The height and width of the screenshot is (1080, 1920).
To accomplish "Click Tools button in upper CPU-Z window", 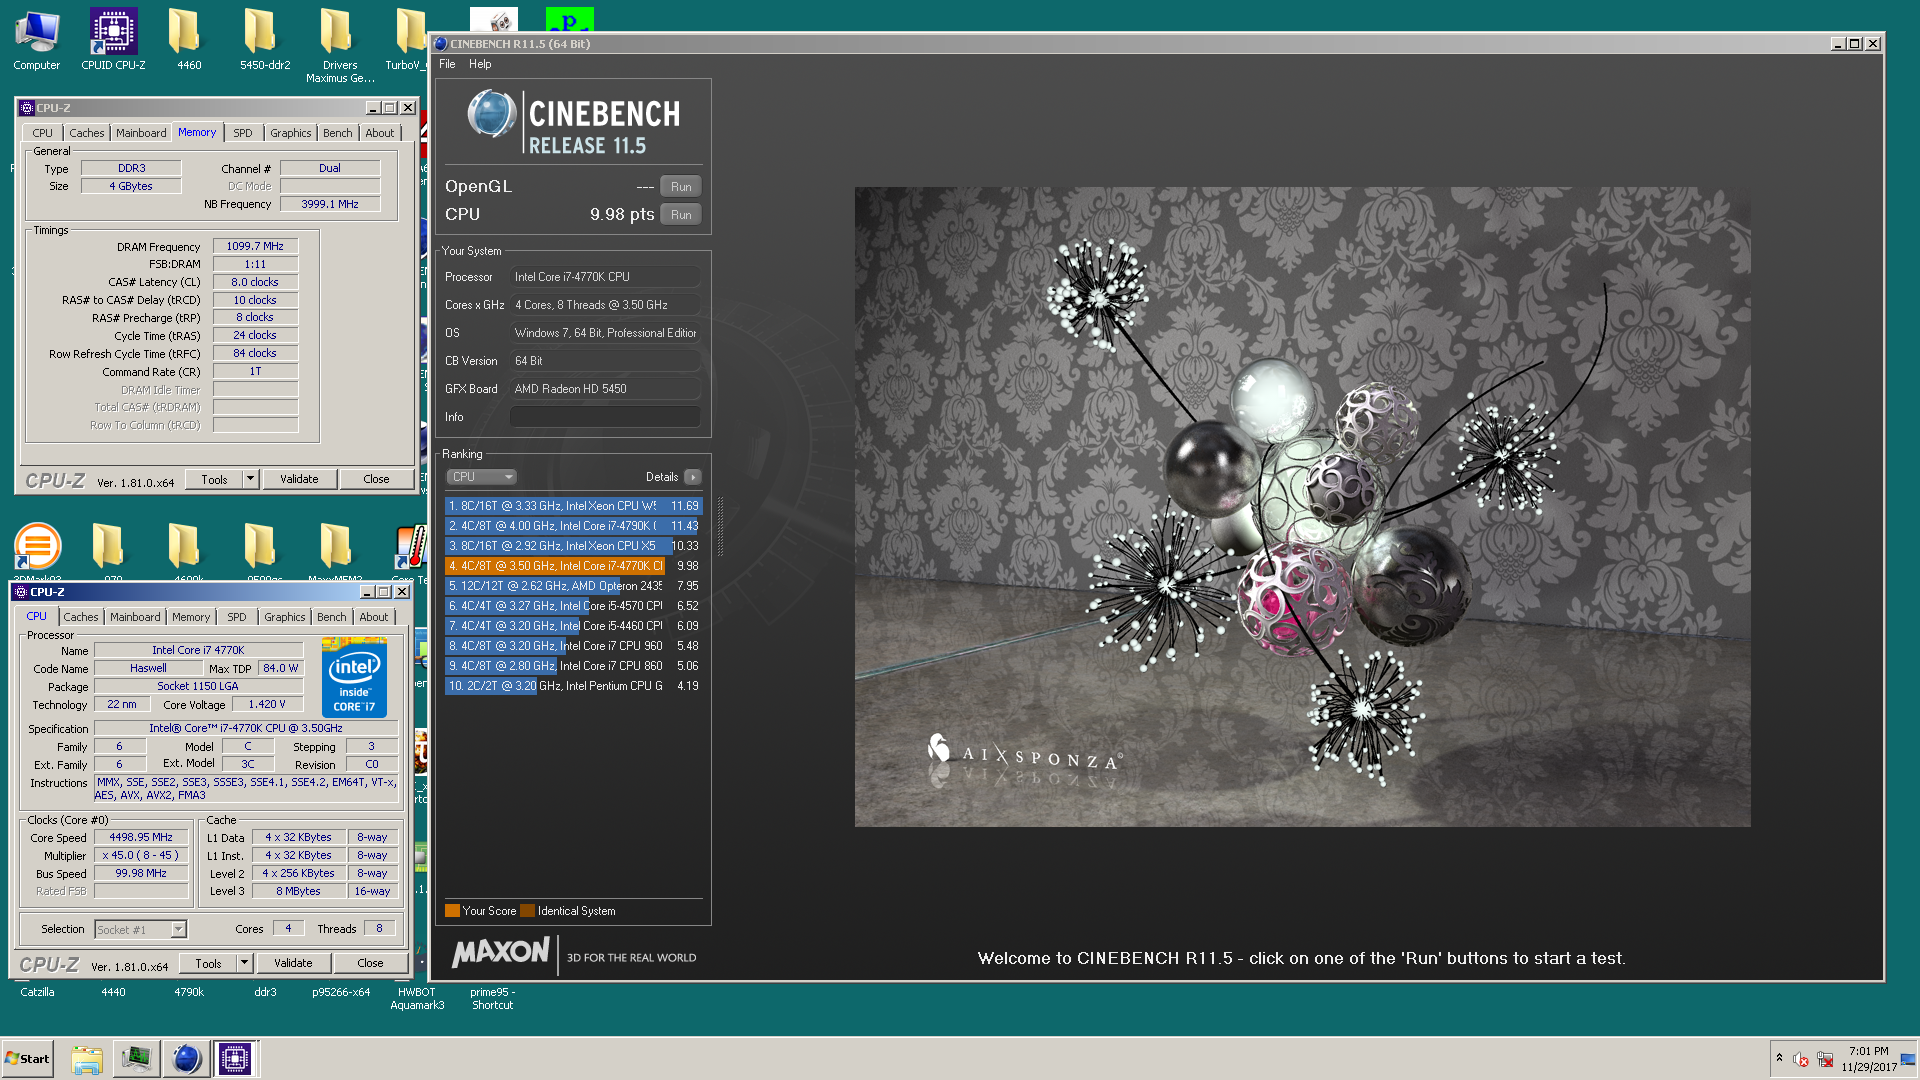I will [214, 479].
